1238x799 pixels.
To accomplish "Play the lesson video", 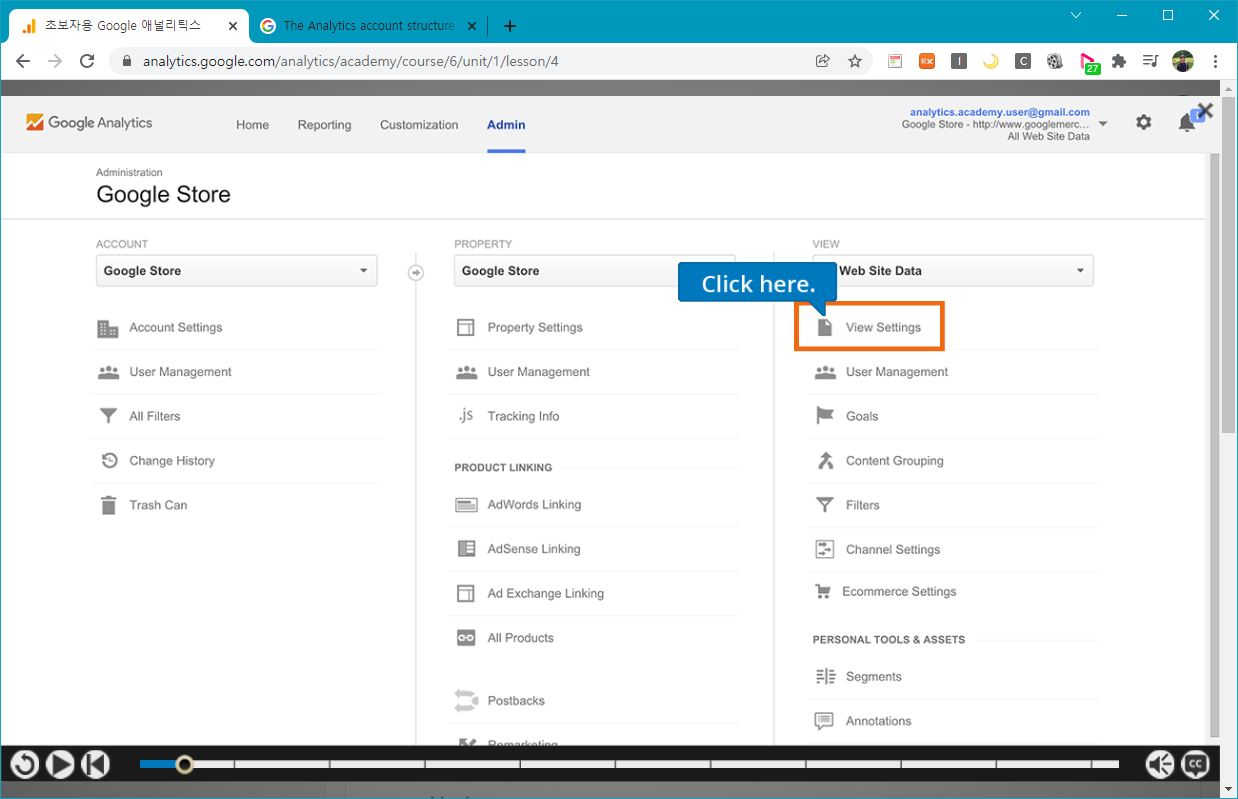I will click(x=60, y=765).
